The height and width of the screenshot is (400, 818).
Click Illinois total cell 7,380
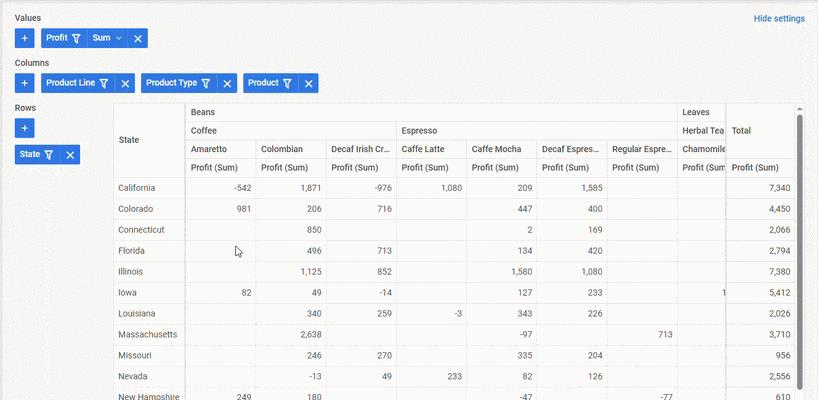pyautogui.click(x=760, y=272)
